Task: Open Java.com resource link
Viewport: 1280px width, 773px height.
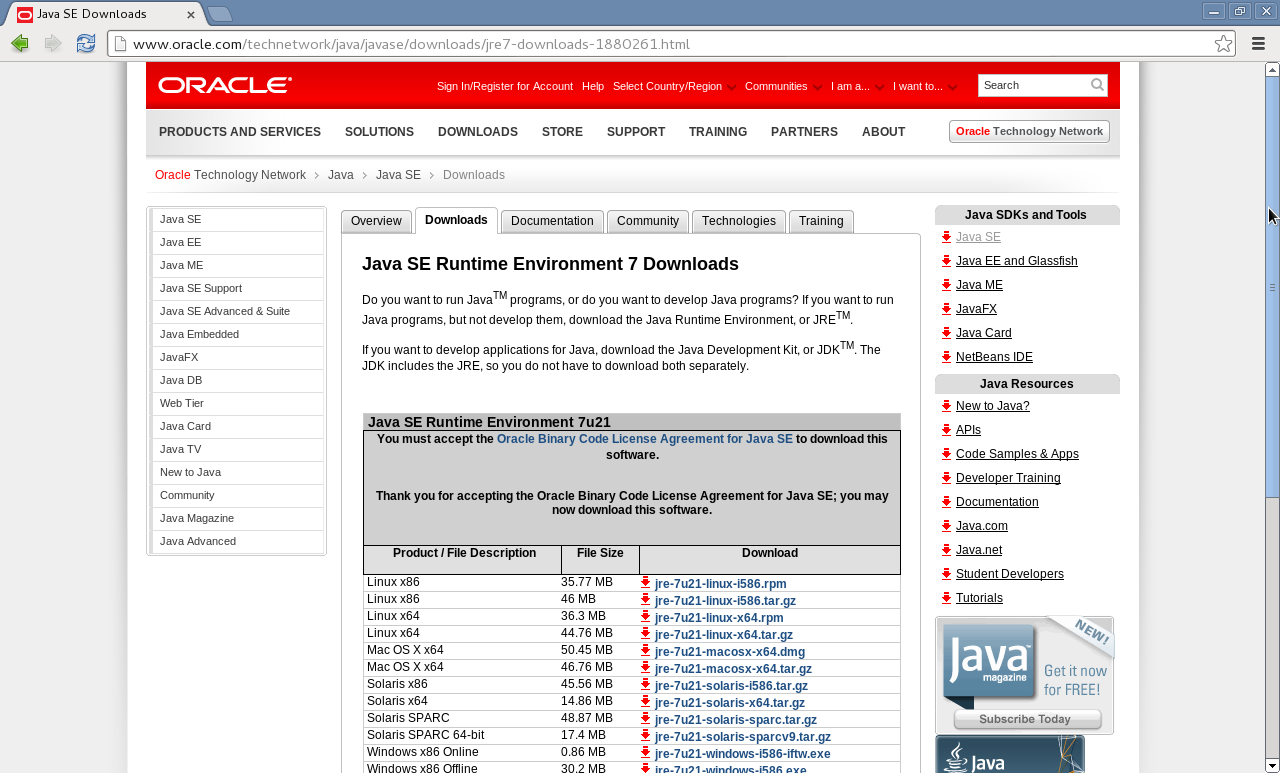Action: coord(982,526)
